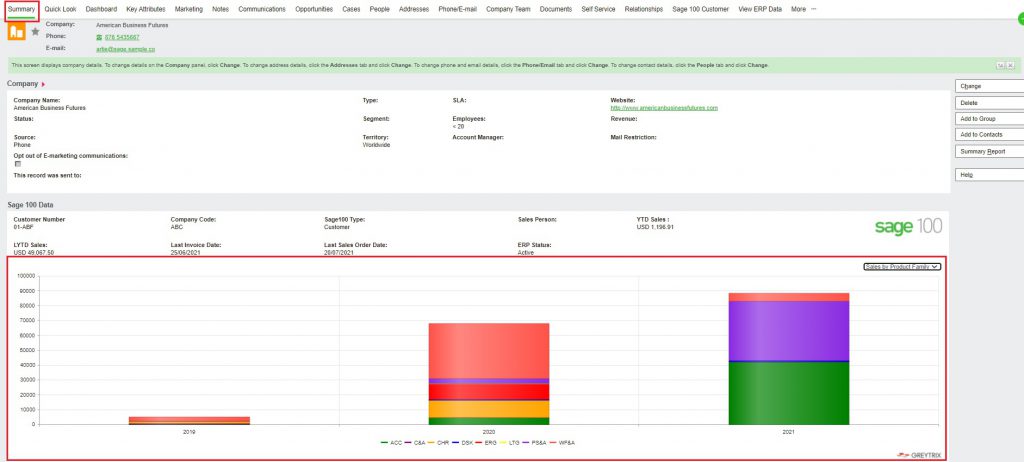Open the Summary Report button

989,152
